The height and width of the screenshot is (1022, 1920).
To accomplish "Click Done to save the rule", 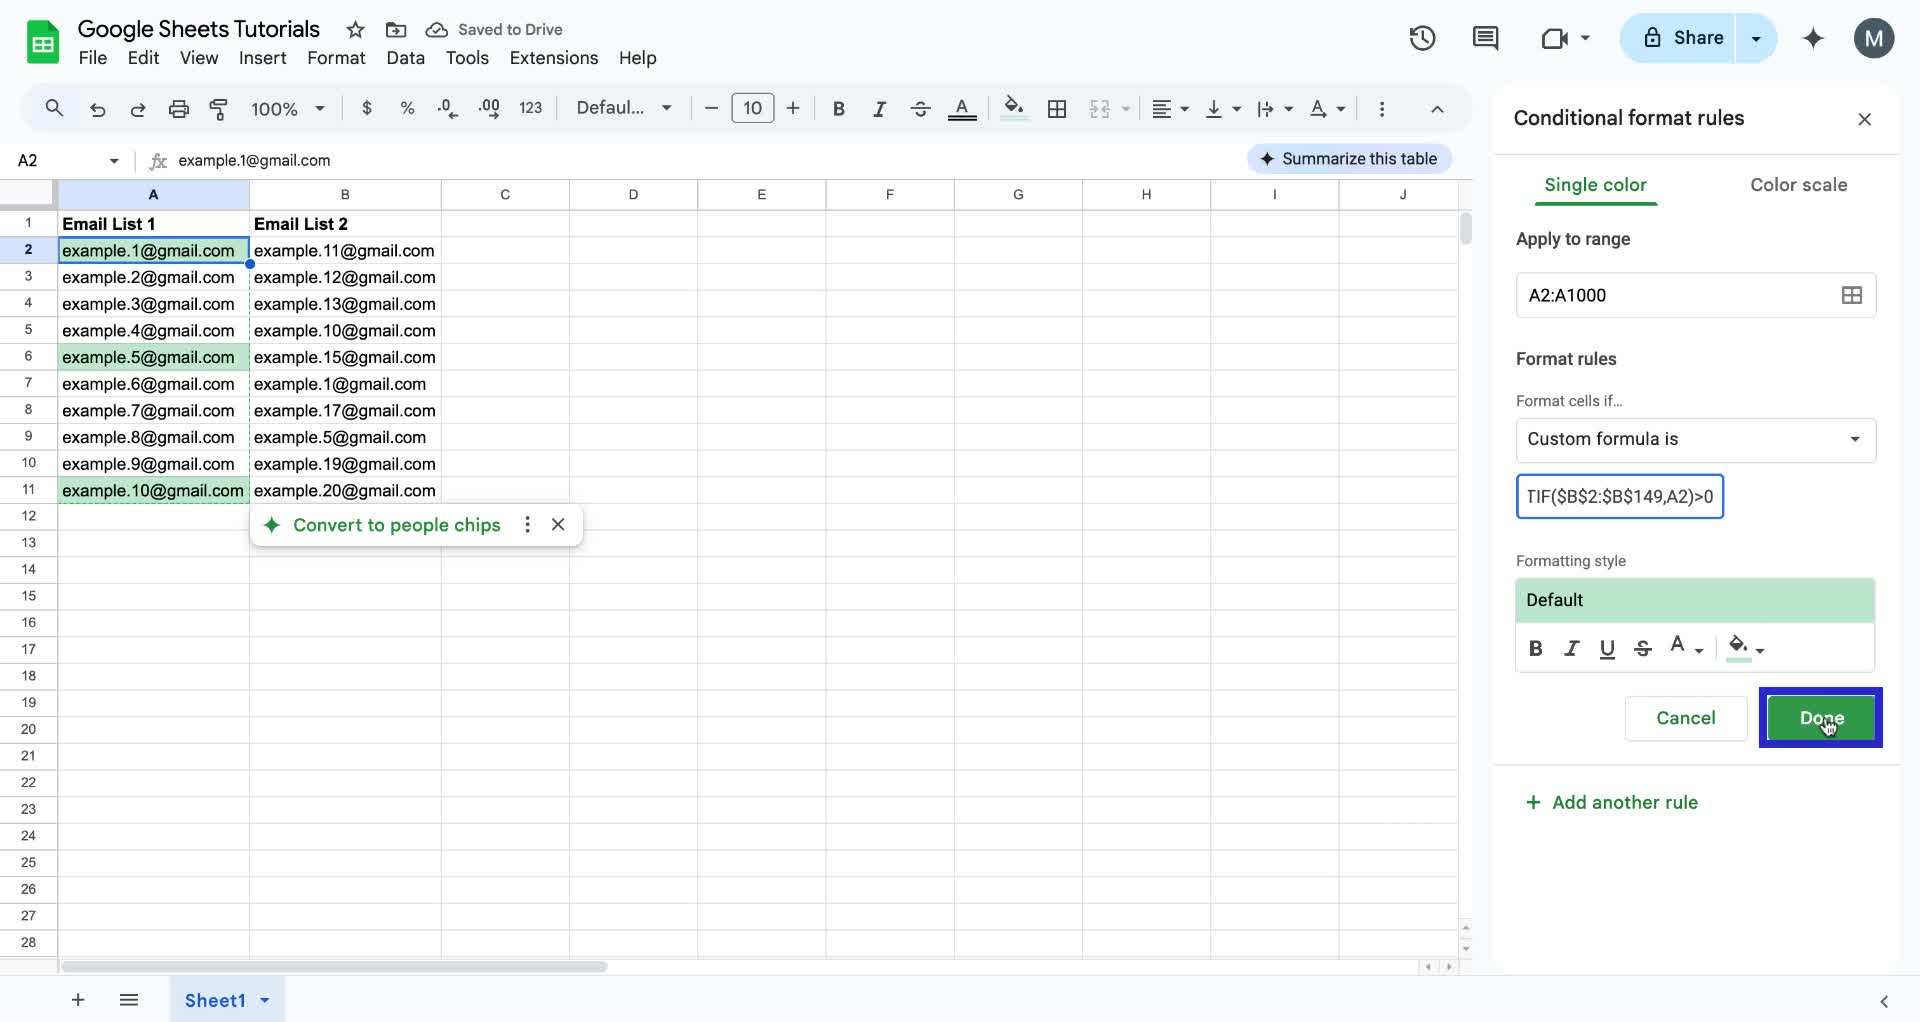I will pyautogui.click(x=1822, y=718).
